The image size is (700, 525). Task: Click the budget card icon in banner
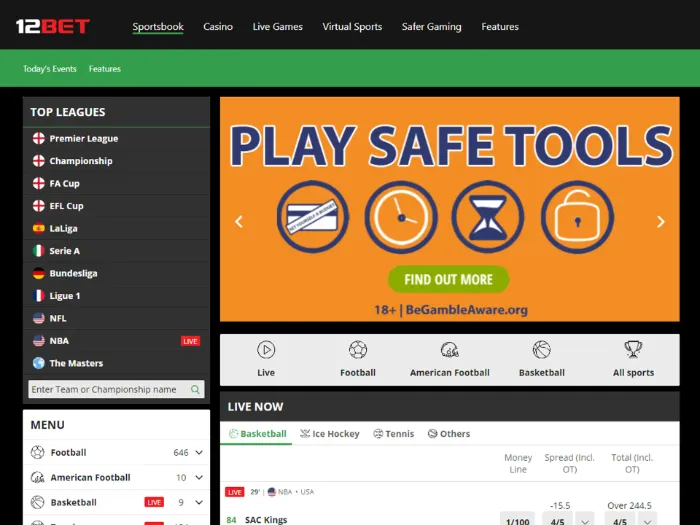coord(312,217)
